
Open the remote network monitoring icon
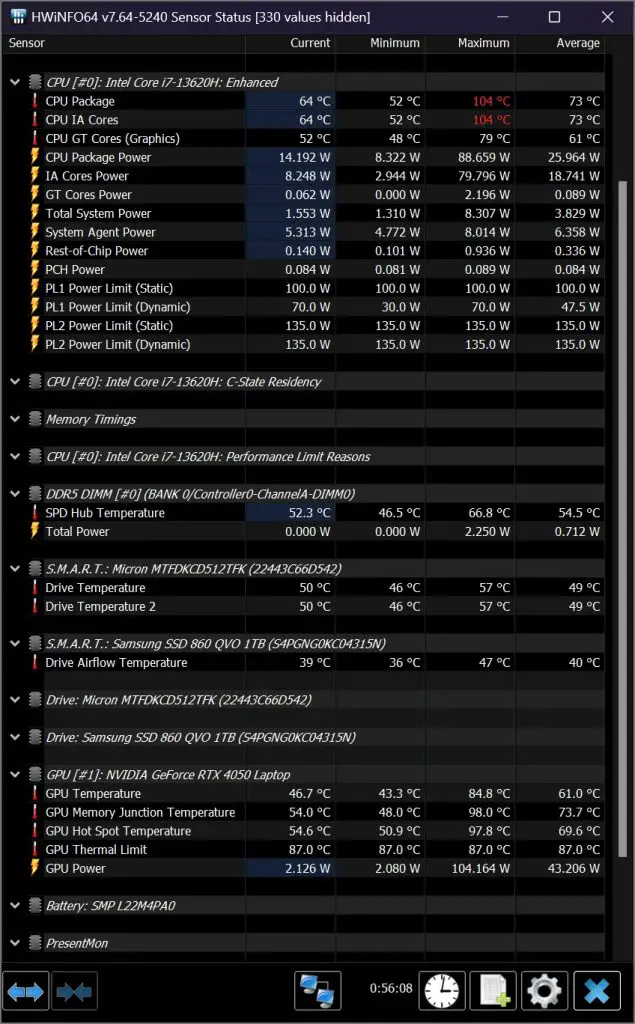318,991
